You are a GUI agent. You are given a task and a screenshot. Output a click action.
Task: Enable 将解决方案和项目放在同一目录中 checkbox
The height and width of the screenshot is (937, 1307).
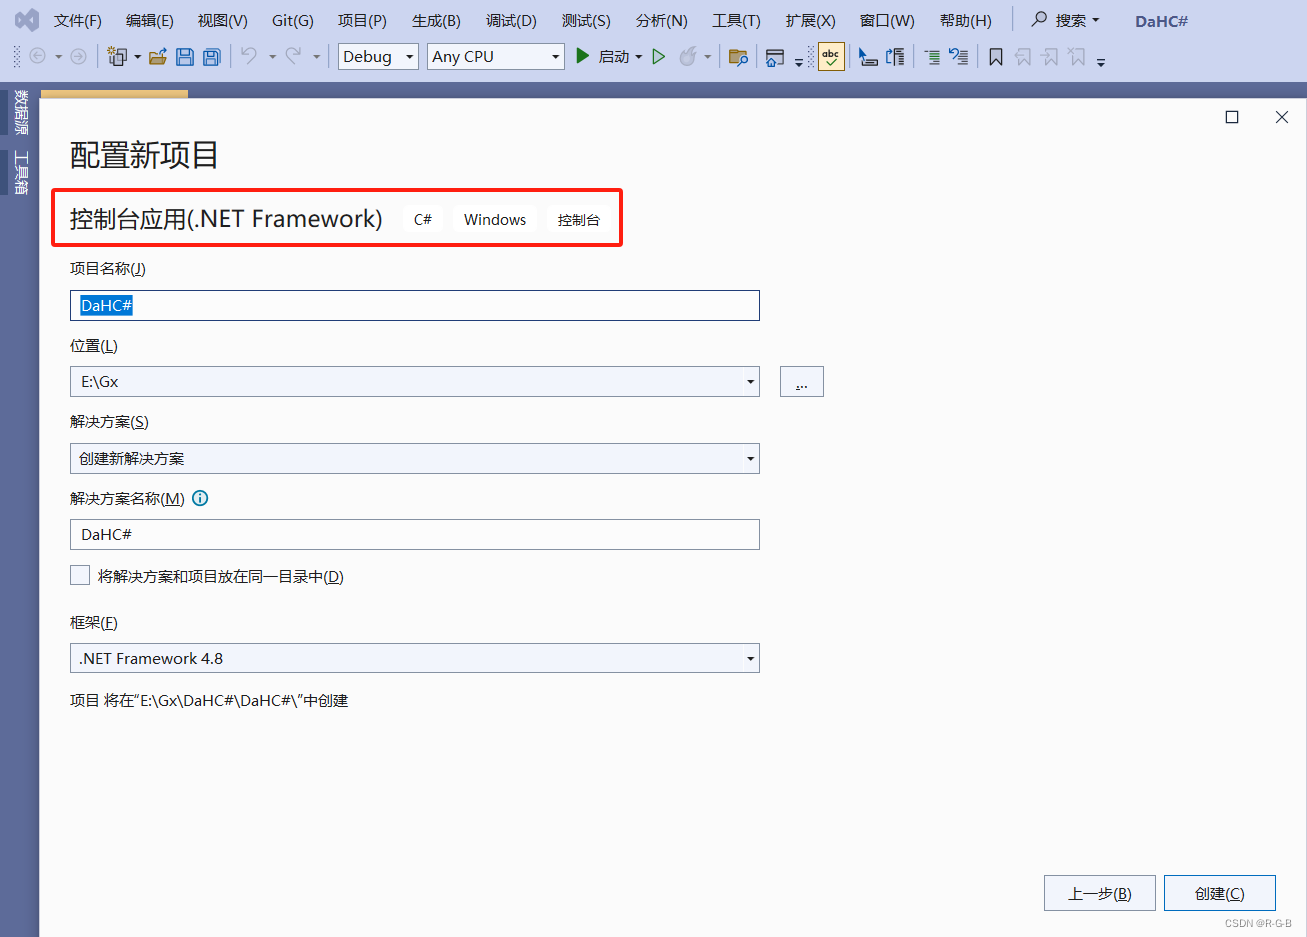point(80,575)
